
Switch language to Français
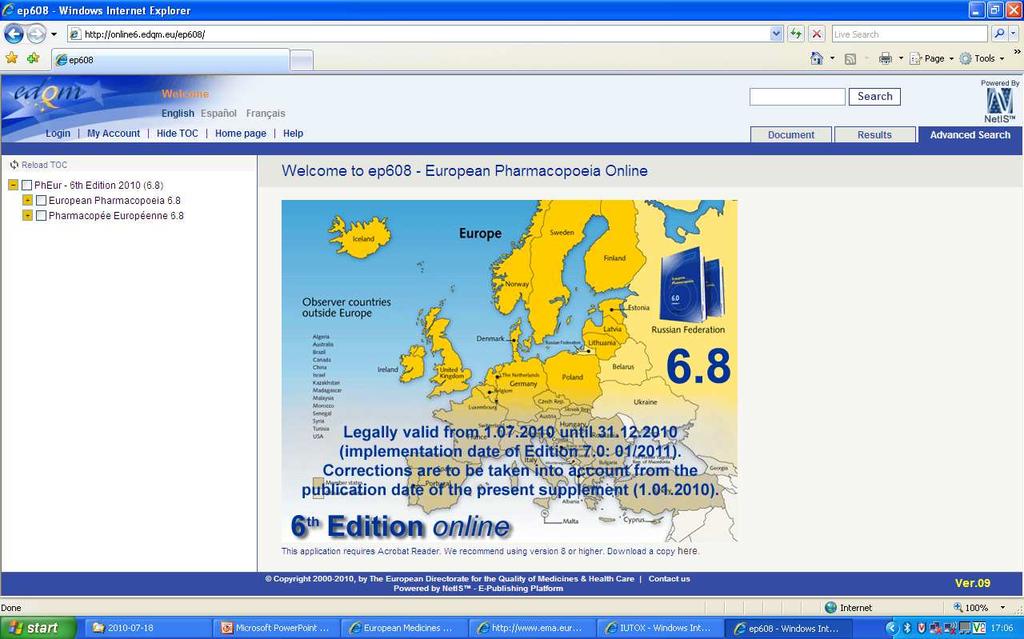pos(265,113)
